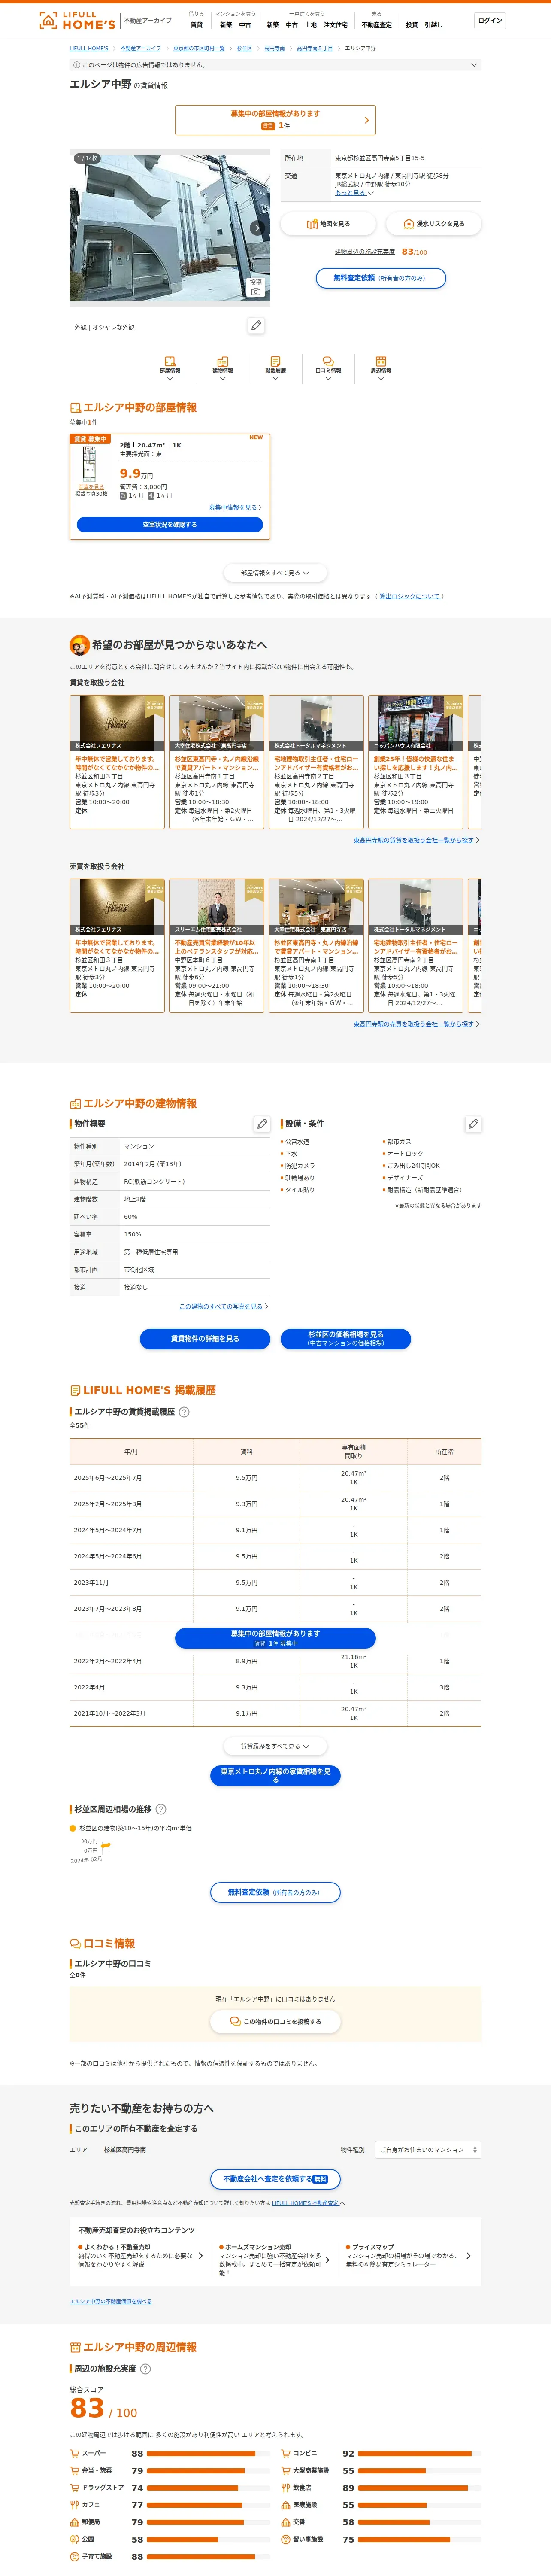Viewport: 551px width, 2576px height.
Task: Open エルシア中野の不動産価値を調べる link
Action: click(111, 2301)
